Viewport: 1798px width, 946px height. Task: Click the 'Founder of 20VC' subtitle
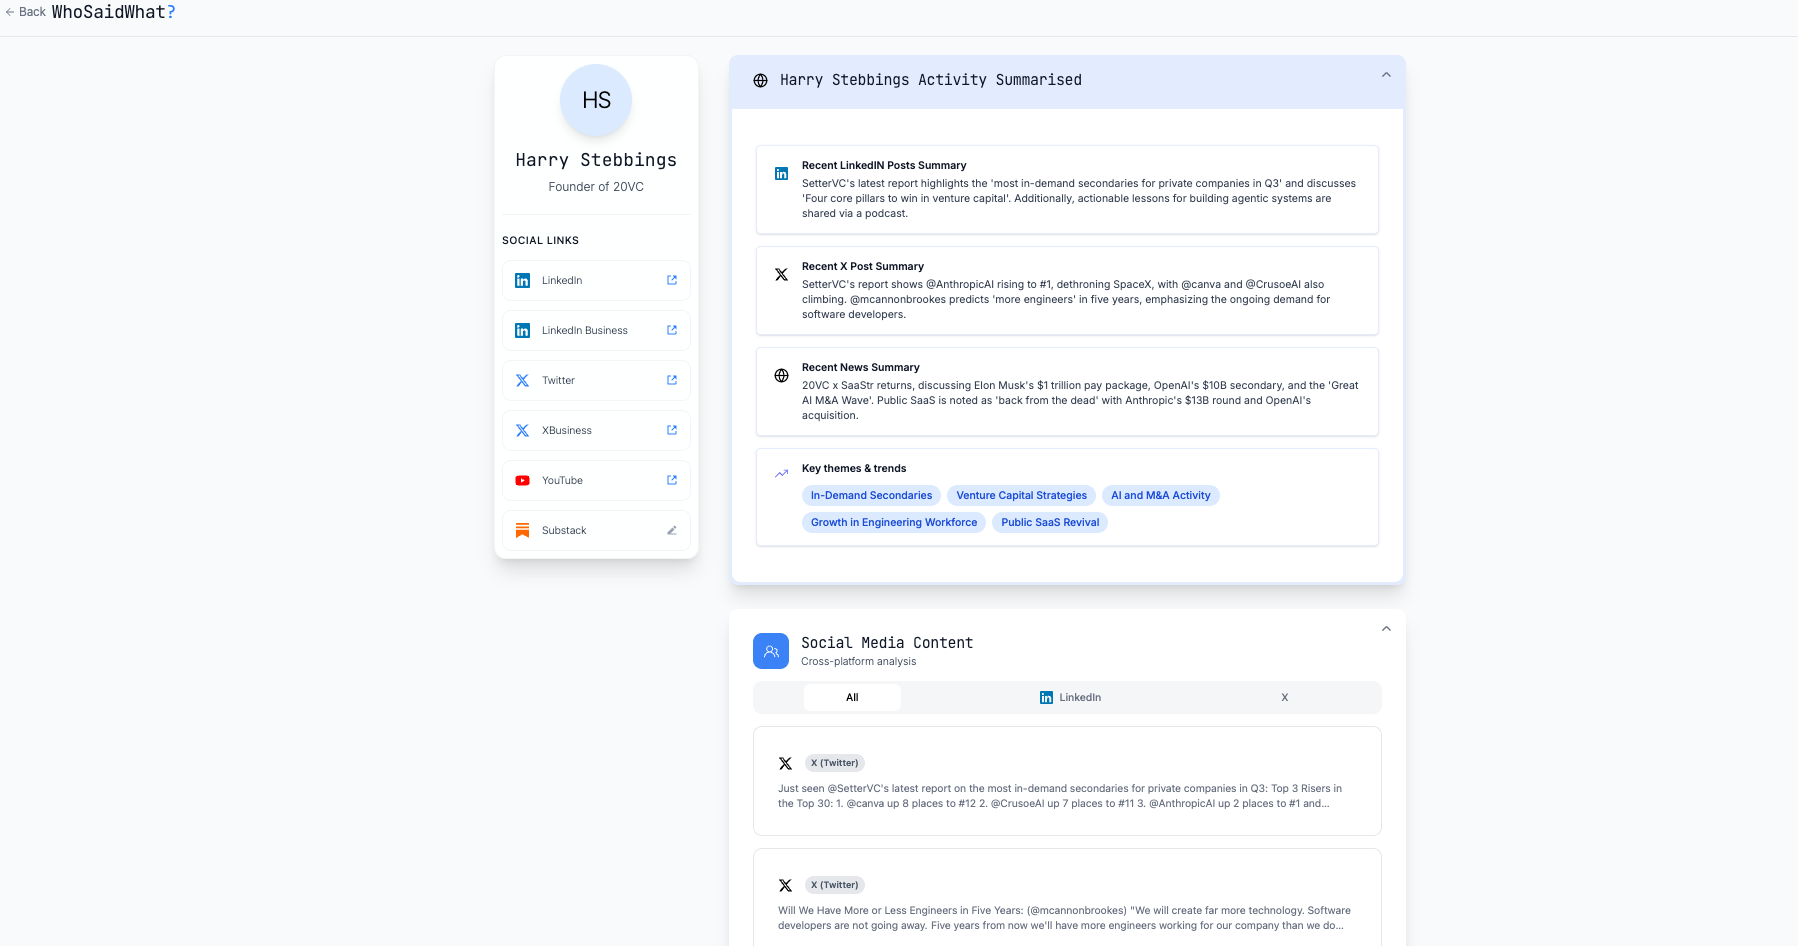click(x=596, y=187)
